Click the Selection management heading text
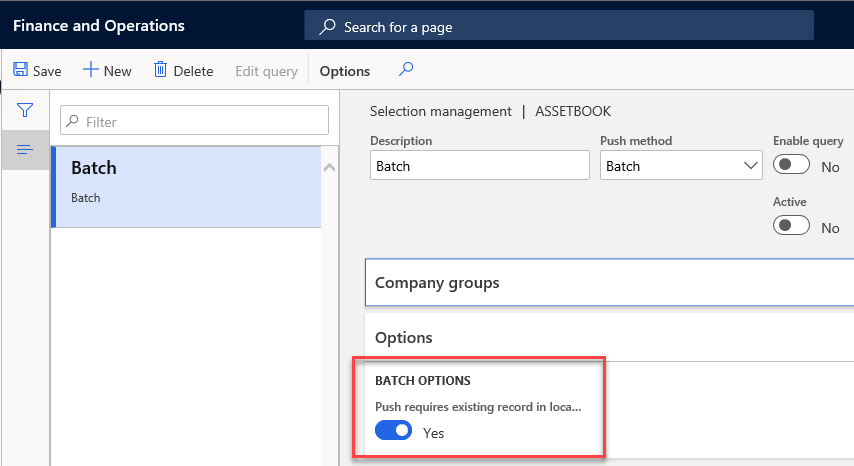This screenshot has height=466, width=854. tap(441, 112)
